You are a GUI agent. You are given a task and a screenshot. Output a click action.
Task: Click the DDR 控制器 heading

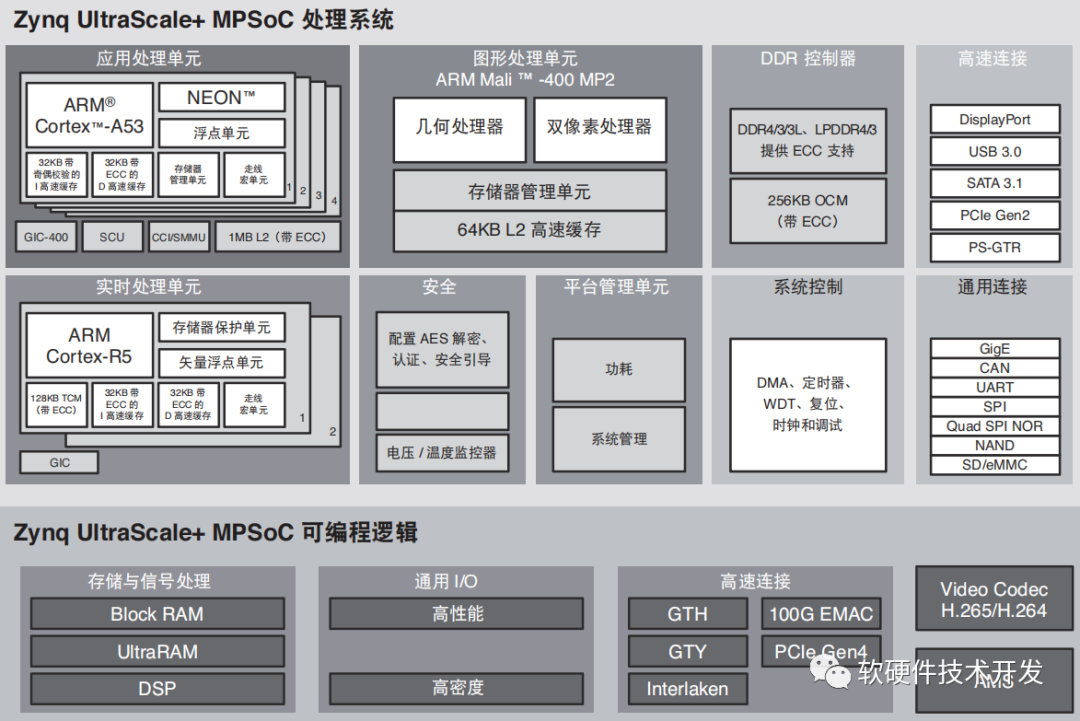808,59
